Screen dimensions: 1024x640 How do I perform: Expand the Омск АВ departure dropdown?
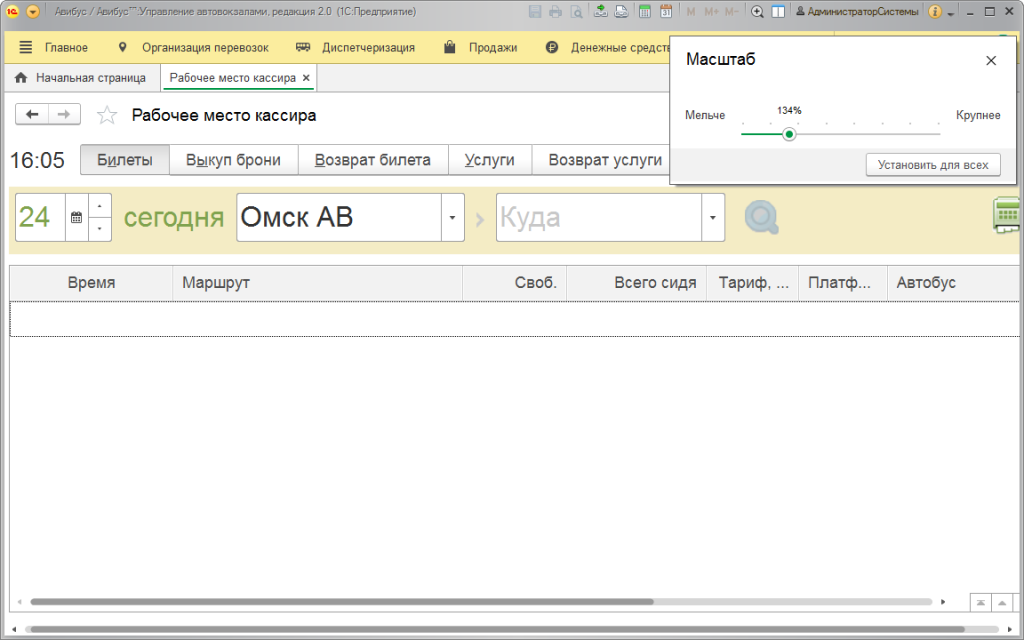pyautogui.click(x=453, y=218)
